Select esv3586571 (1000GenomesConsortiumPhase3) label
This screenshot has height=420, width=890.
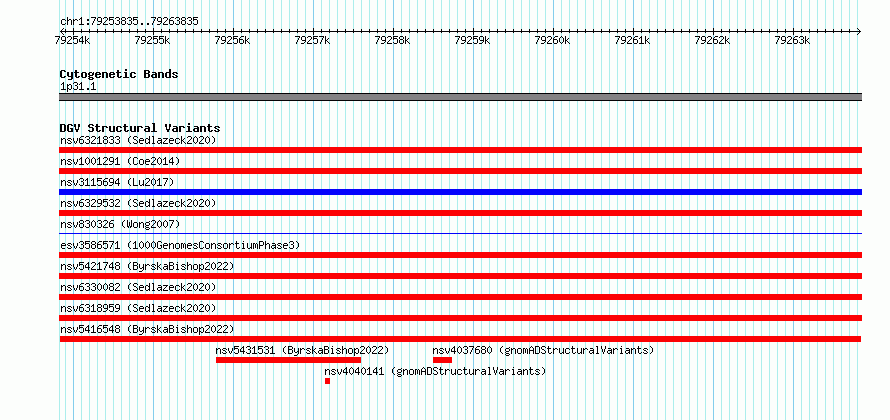(x=180, y=245)
